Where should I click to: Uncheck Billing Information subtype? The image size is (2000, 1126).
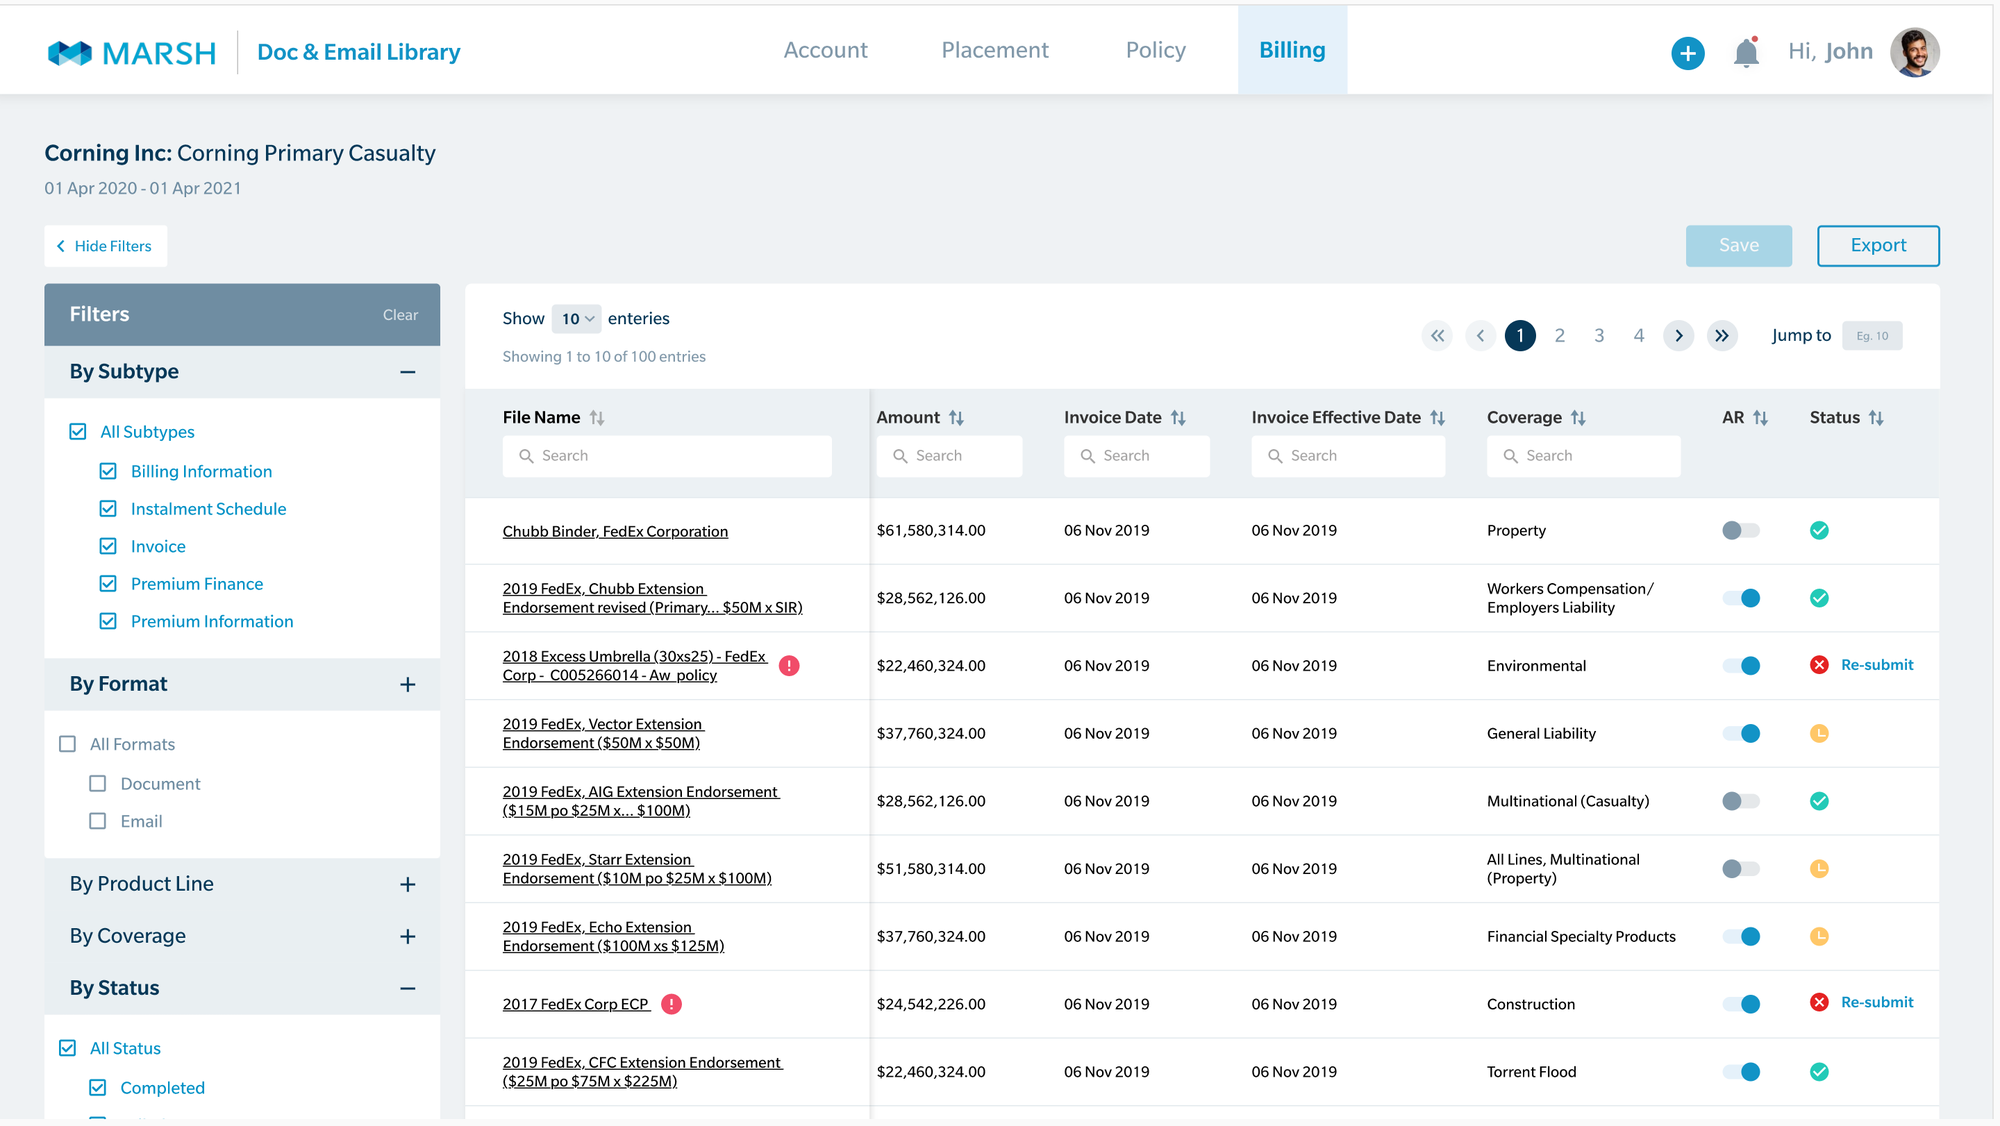(x=108, y=471)
